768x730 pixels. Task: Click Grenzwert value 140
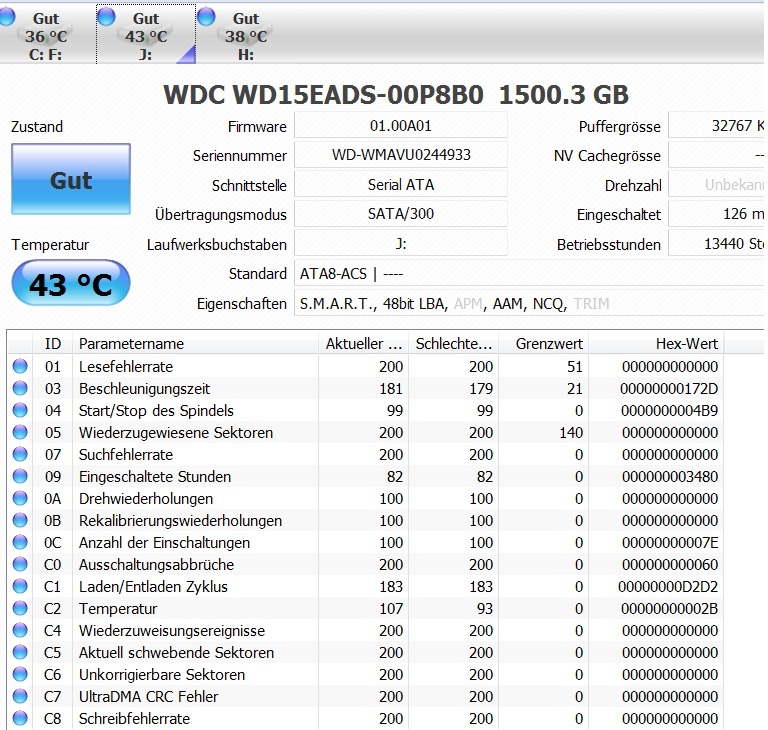click(x=571, y=433)
